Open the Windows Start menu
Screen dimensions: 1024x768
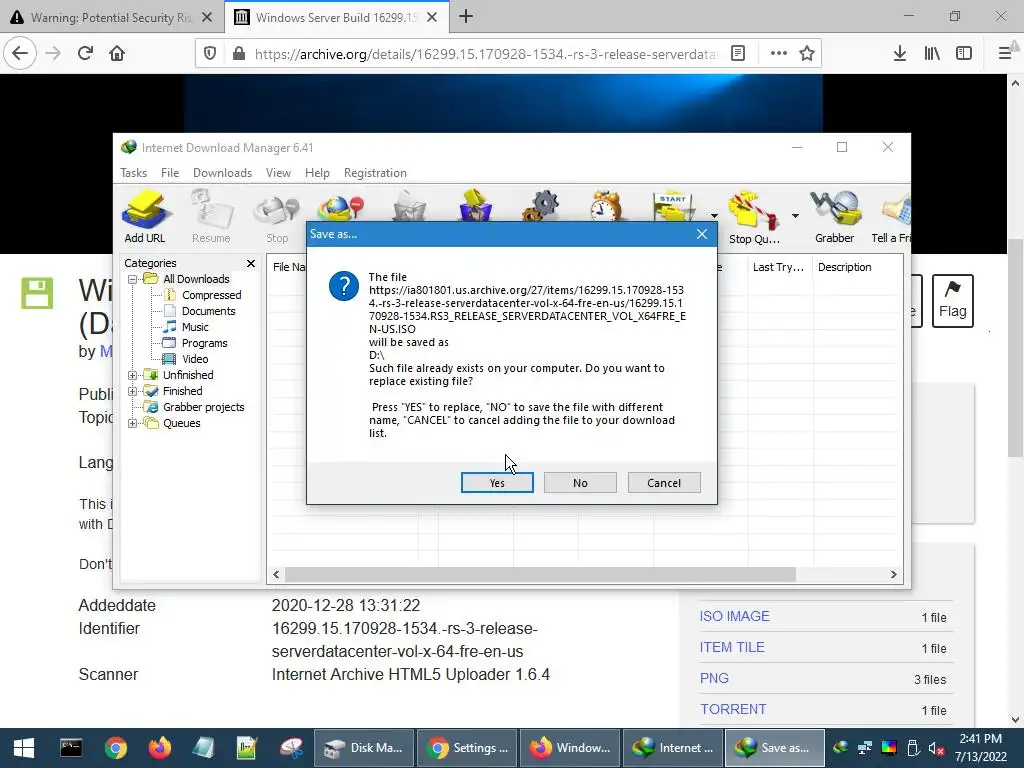[x=24, y=748]
